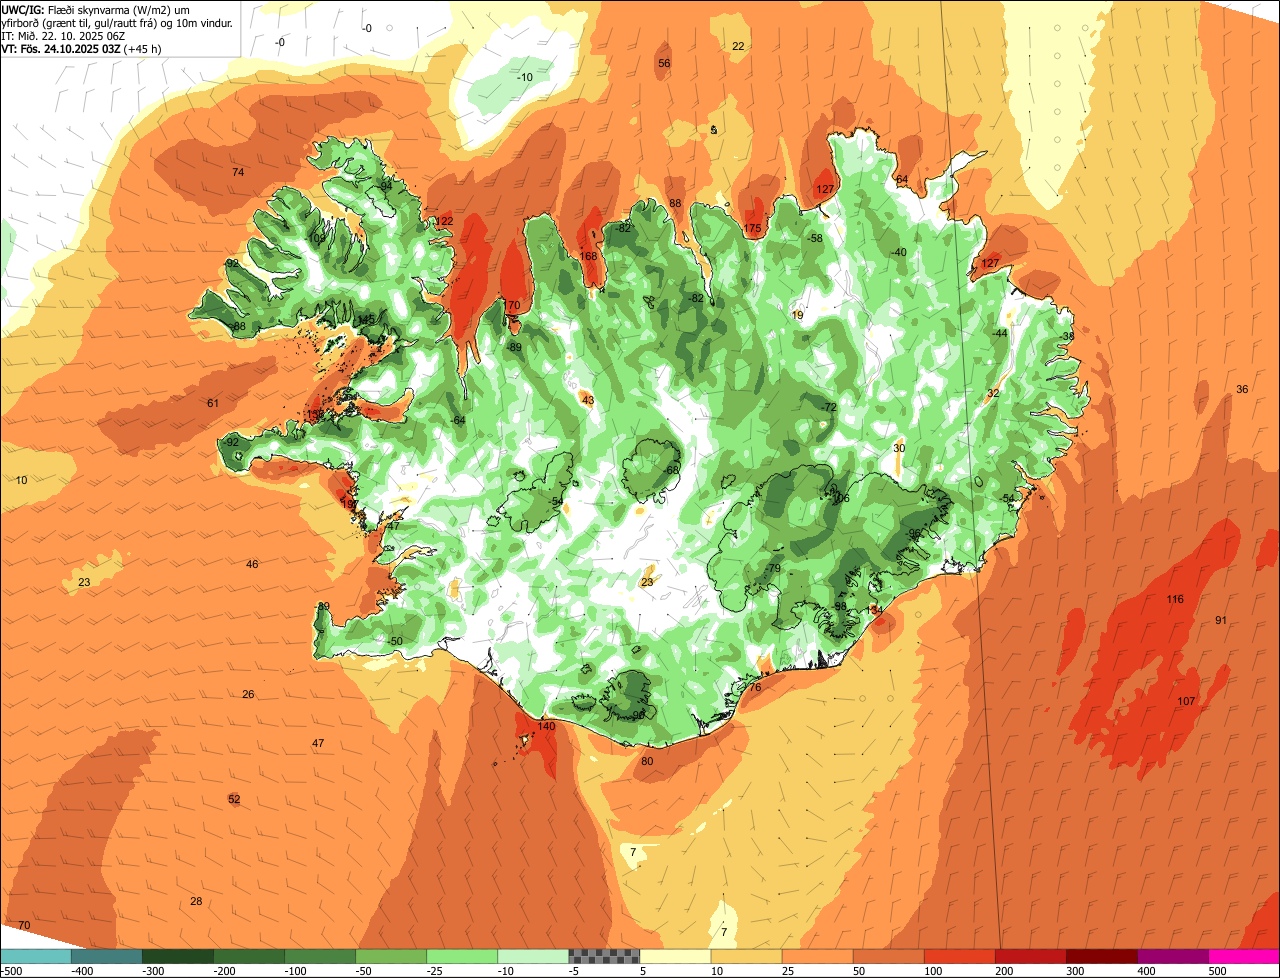Select the flux value 80
Screen dimensions: 1280x978
[x=647, y=761]
